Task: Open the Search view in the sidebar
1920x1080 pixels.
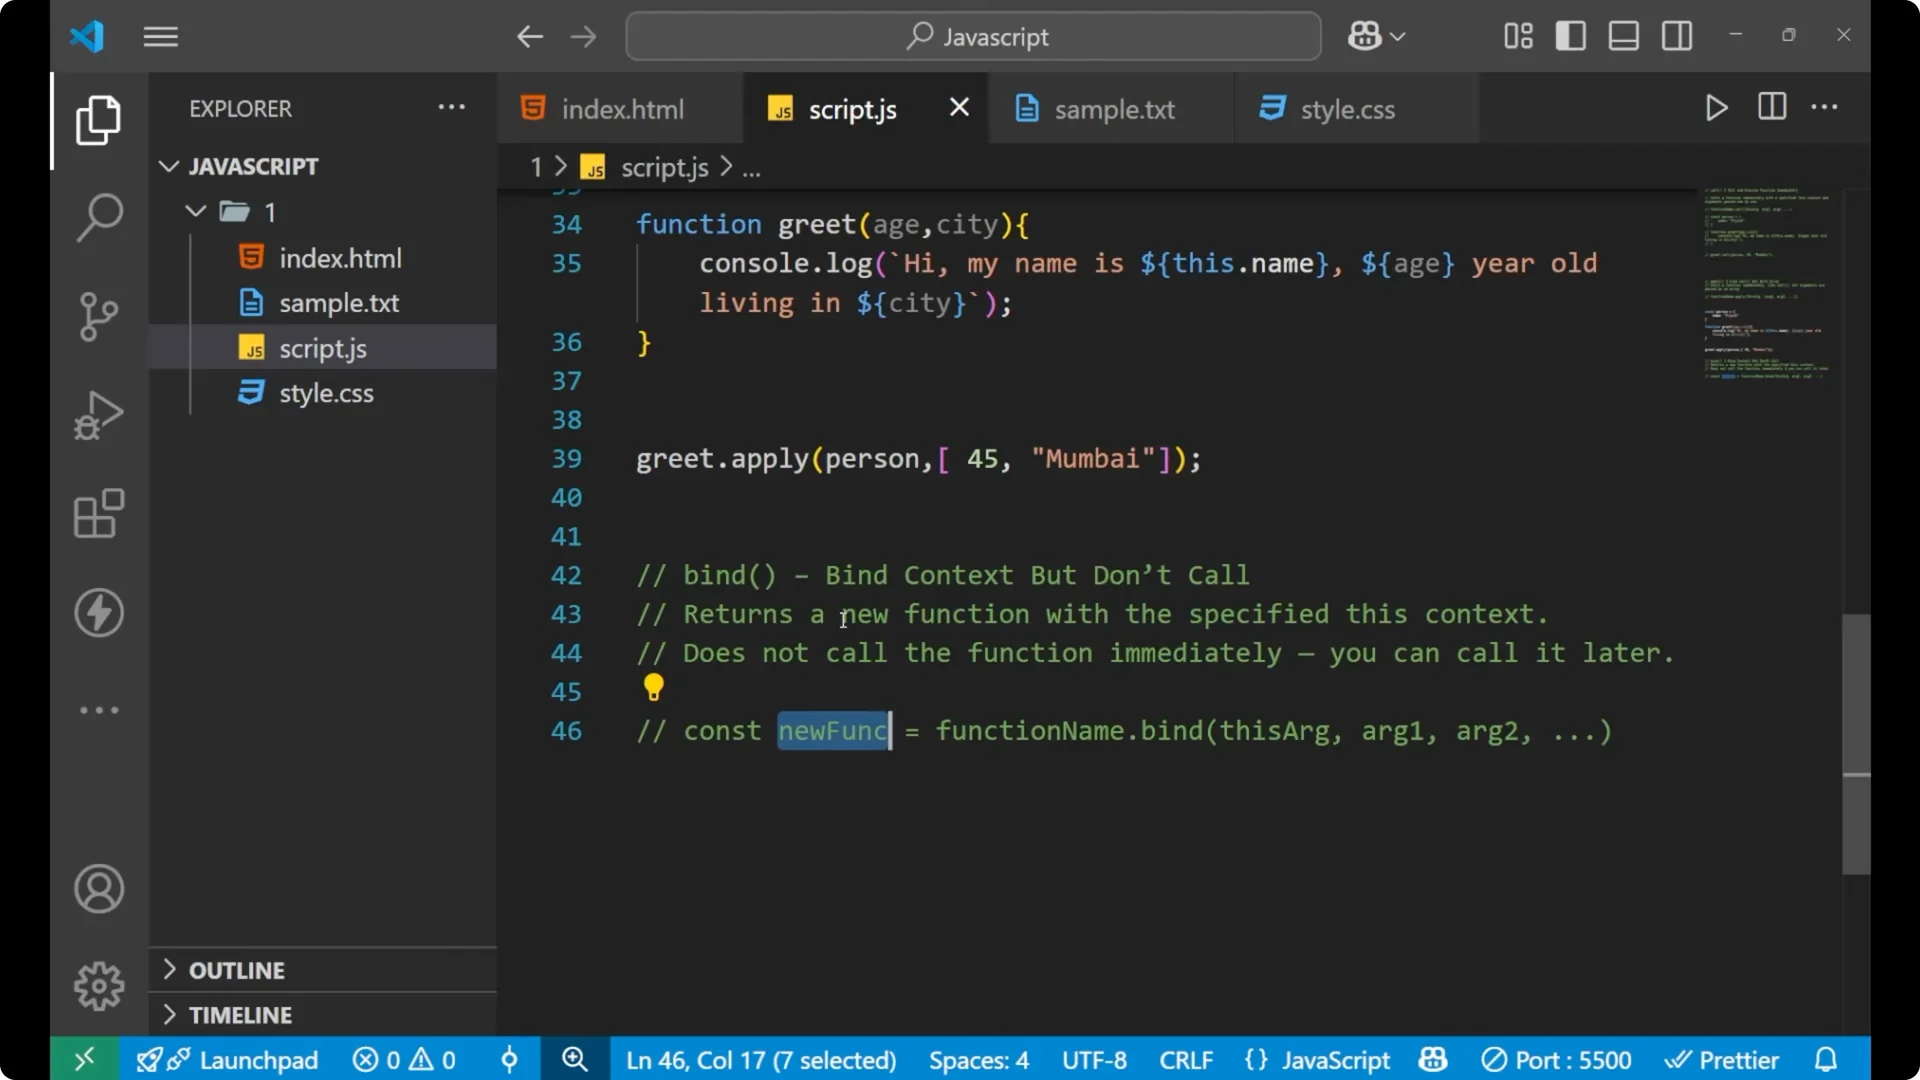Action: coord(98,217)
